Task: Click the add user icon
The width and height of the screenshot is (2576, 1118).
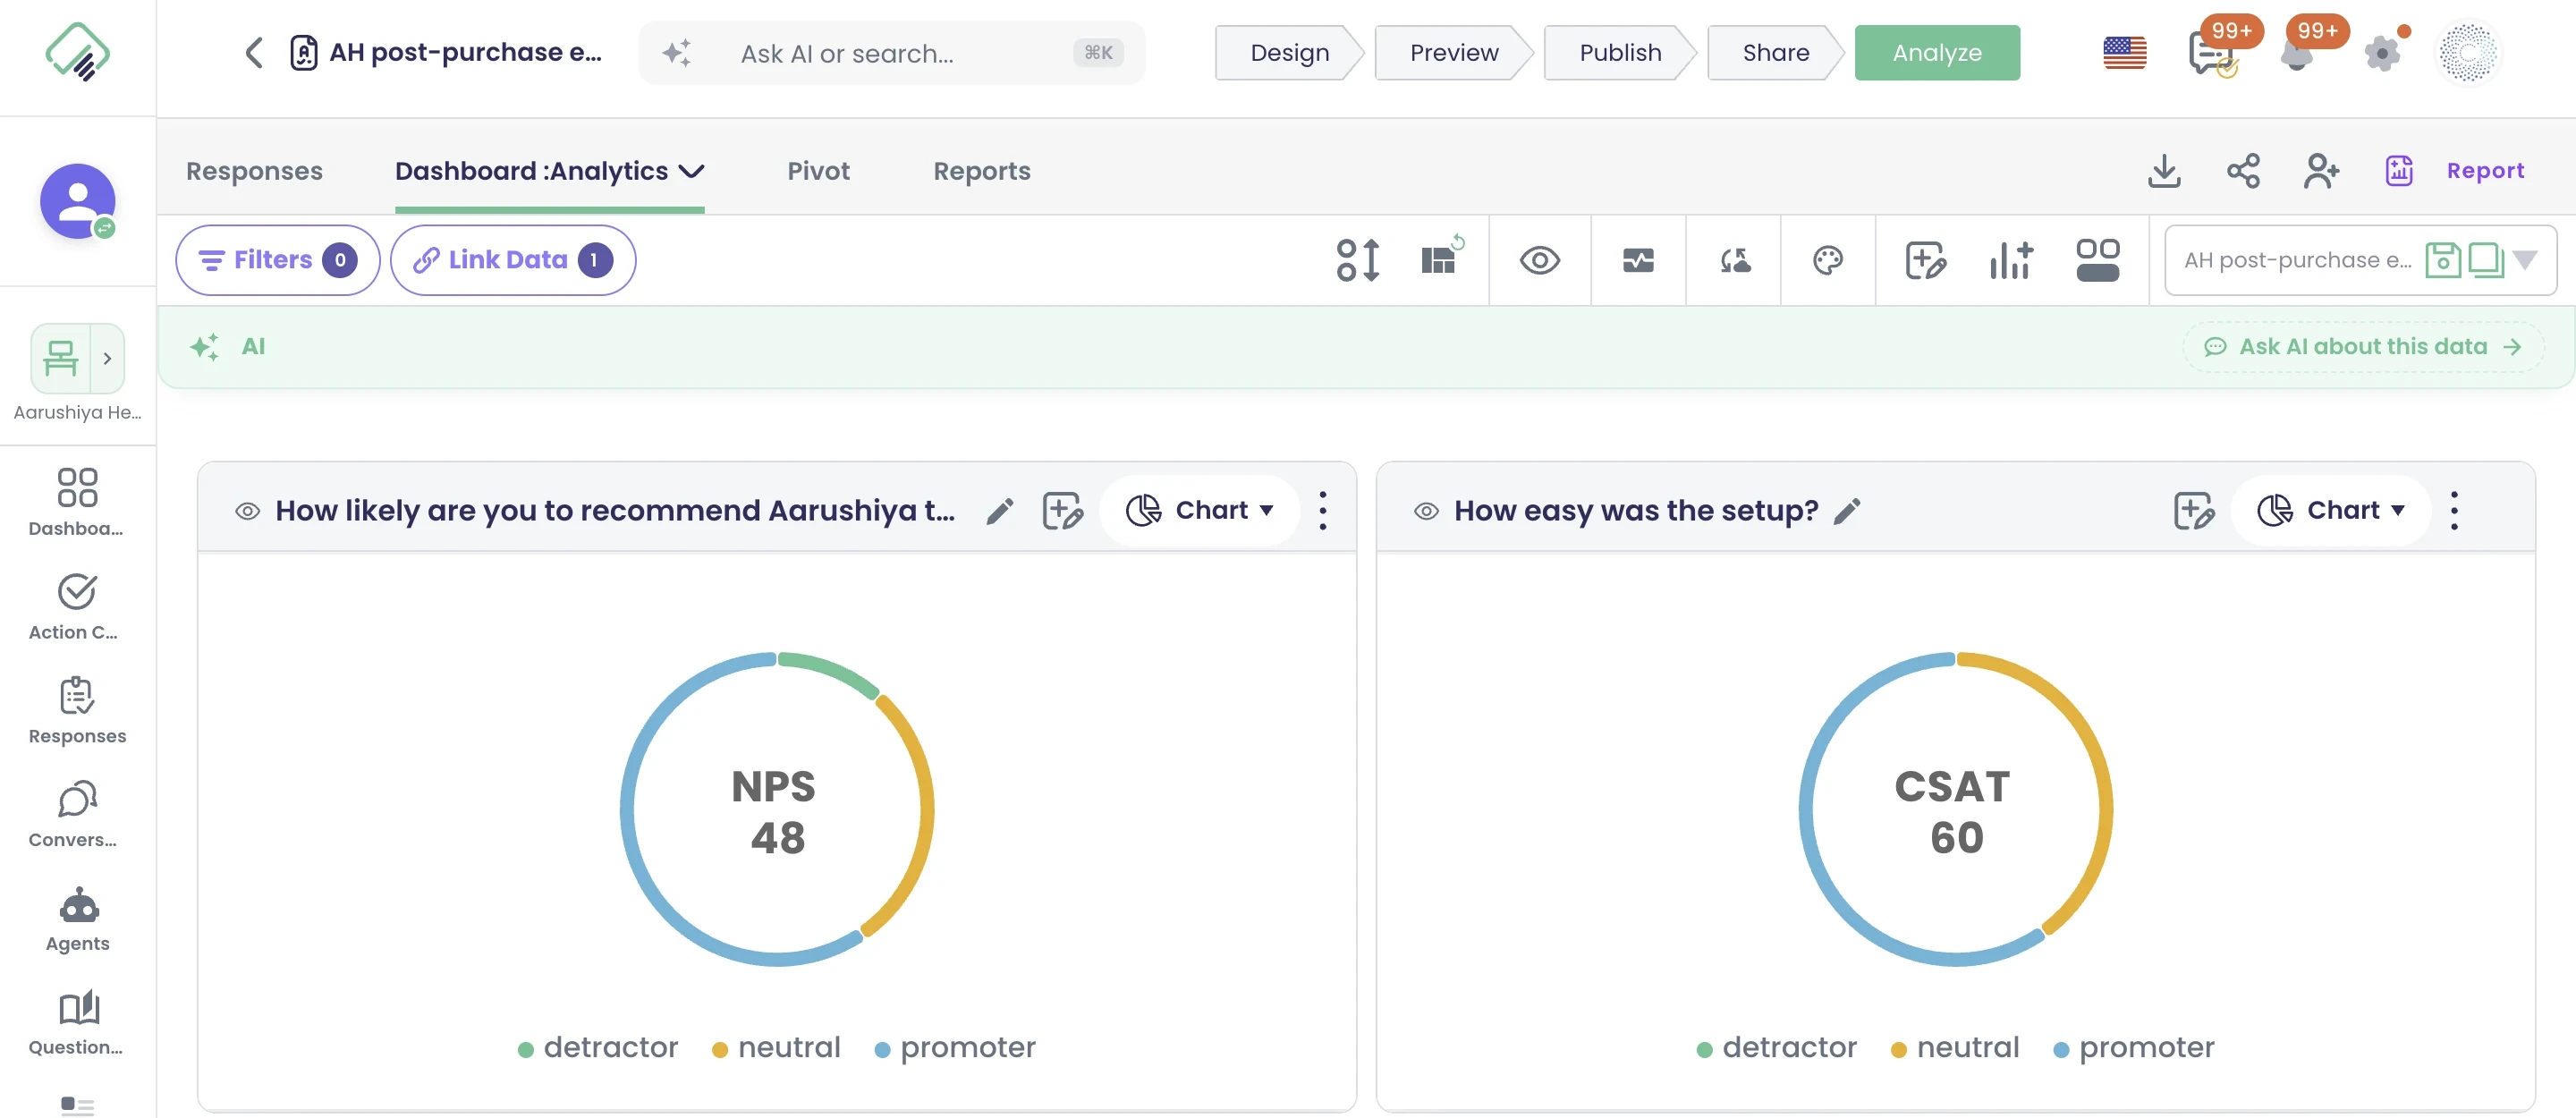Action: point(2321,171)
